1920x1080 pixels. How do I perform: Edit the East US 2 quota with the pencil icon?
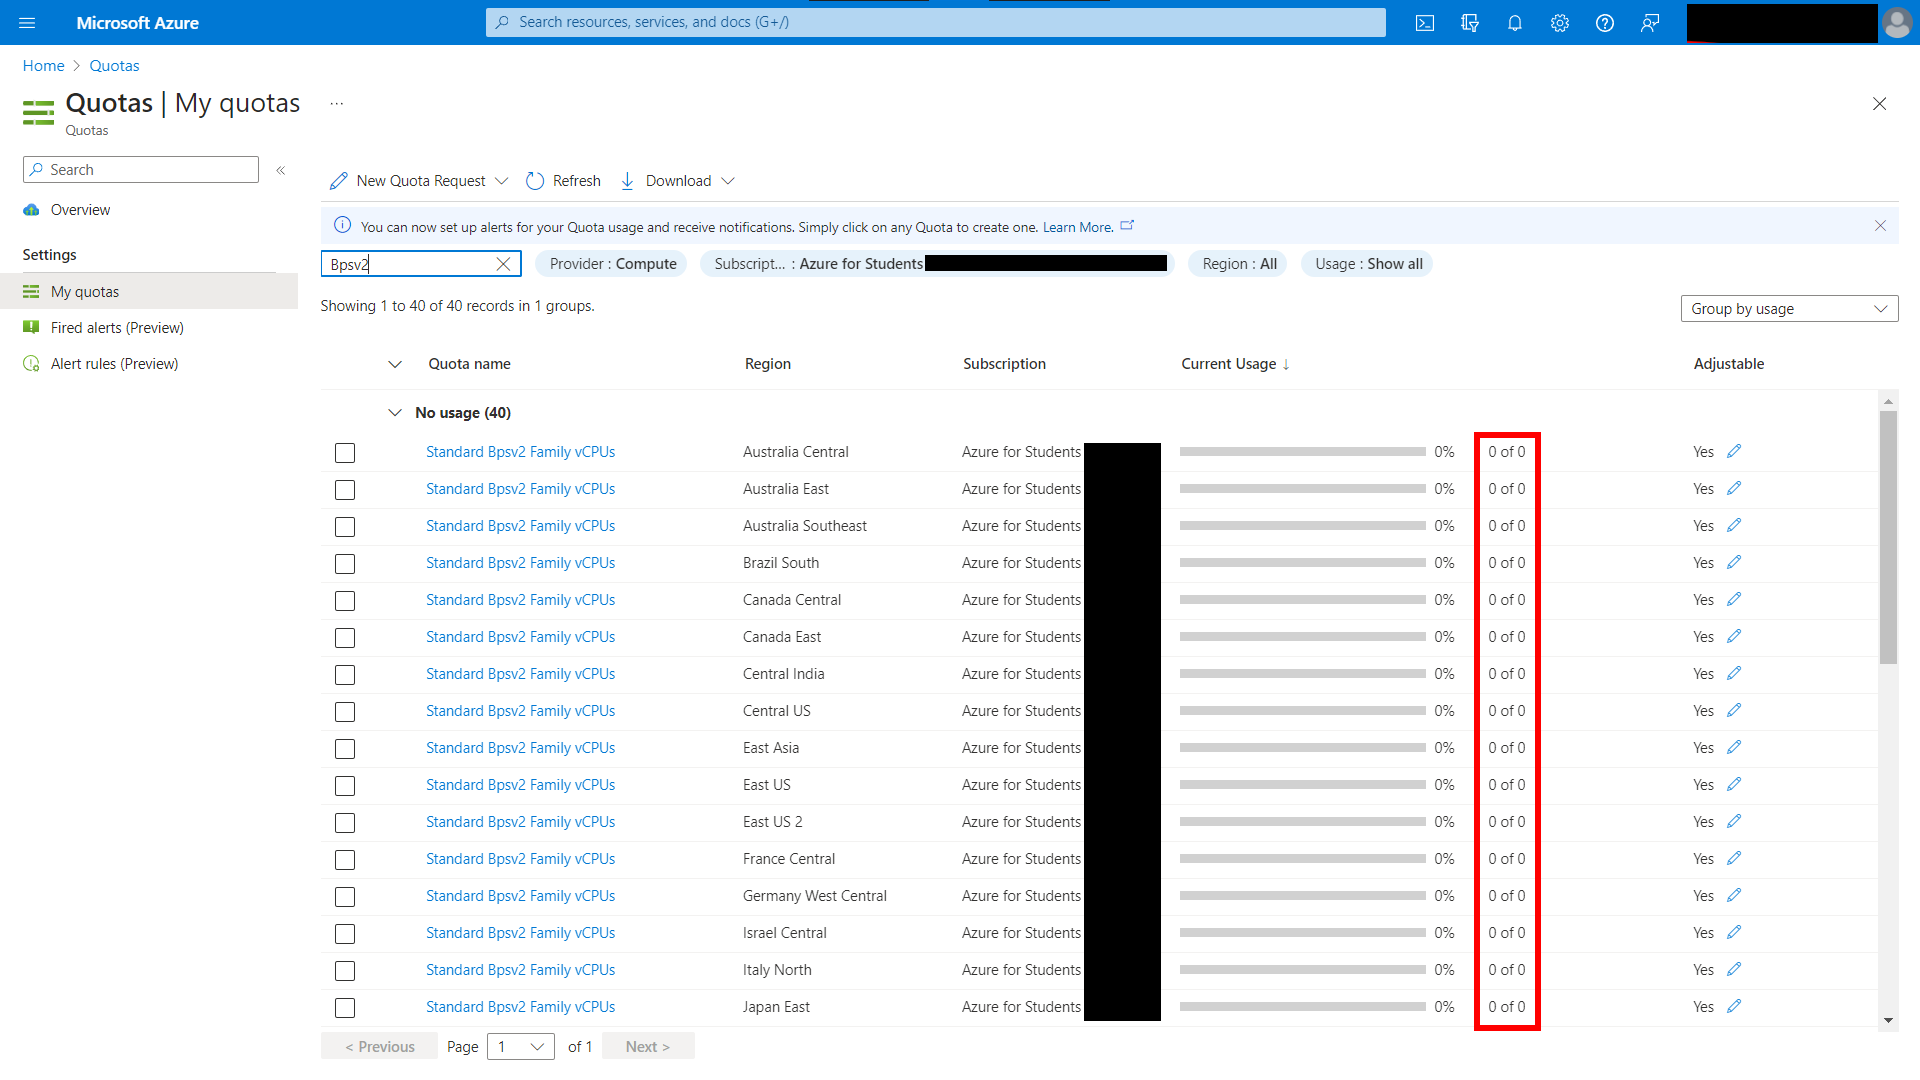pos(1734,821)
